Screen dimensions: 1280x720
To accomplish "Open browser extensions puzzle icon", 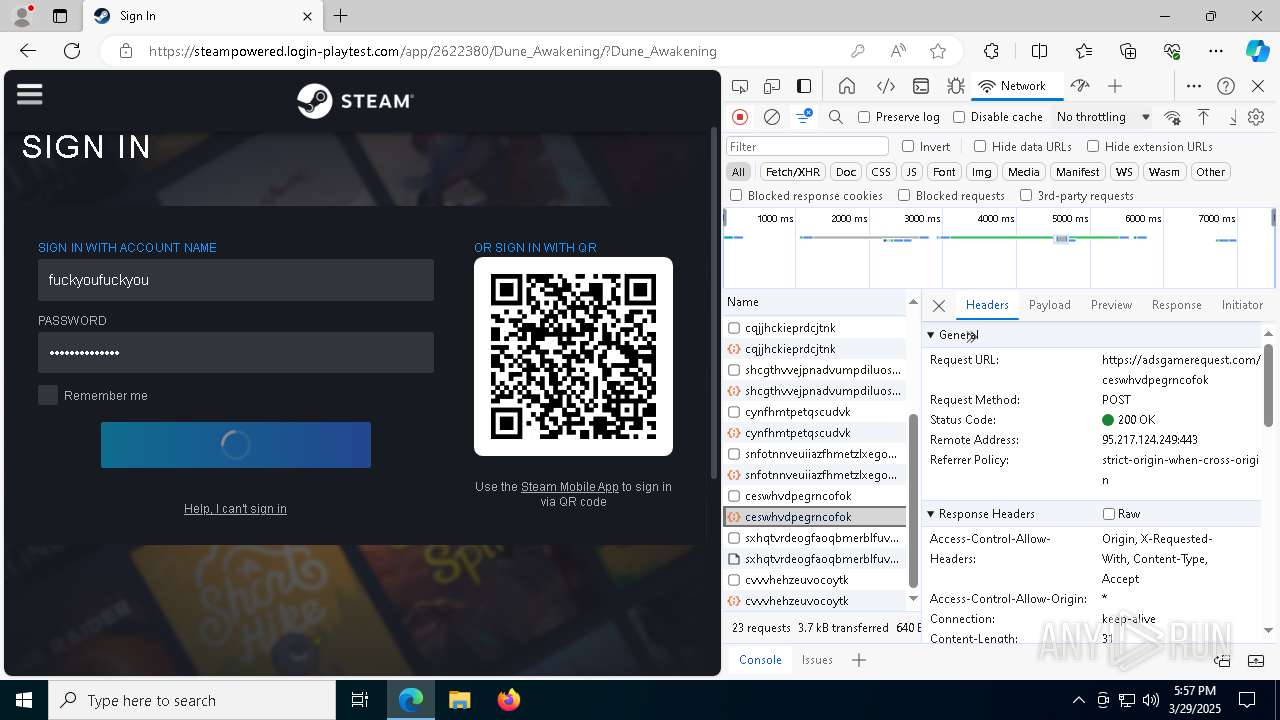I will 991,51.
